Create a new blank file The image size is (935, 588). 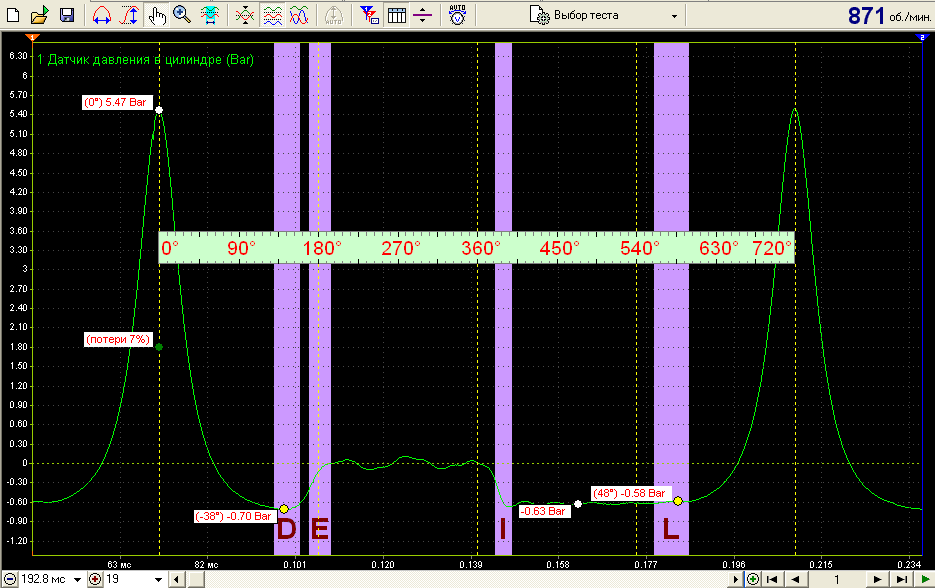point(13,16)
